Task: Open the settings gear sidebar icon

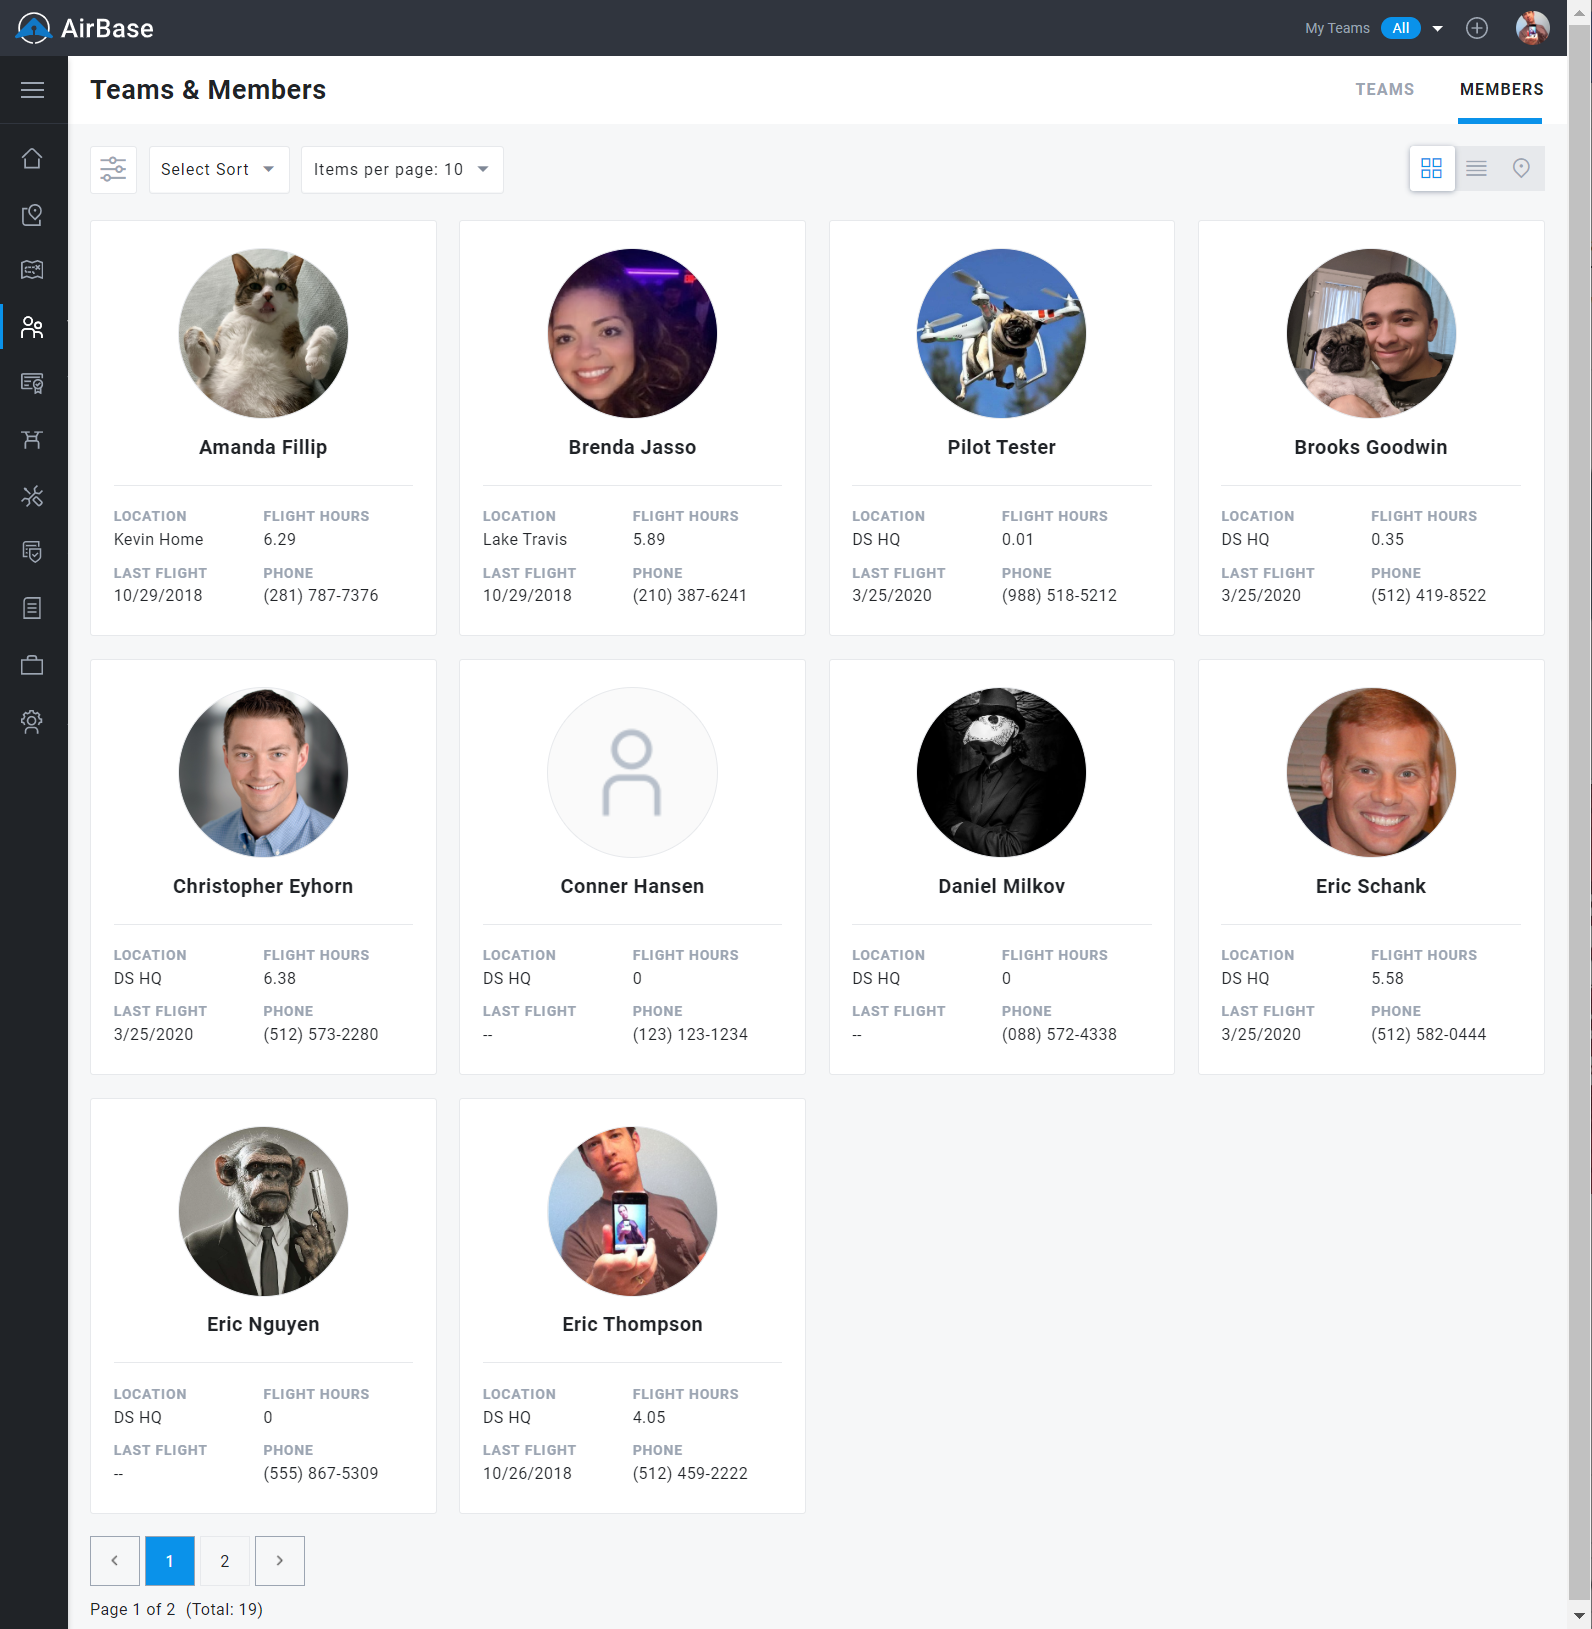Action: [32, 721]
